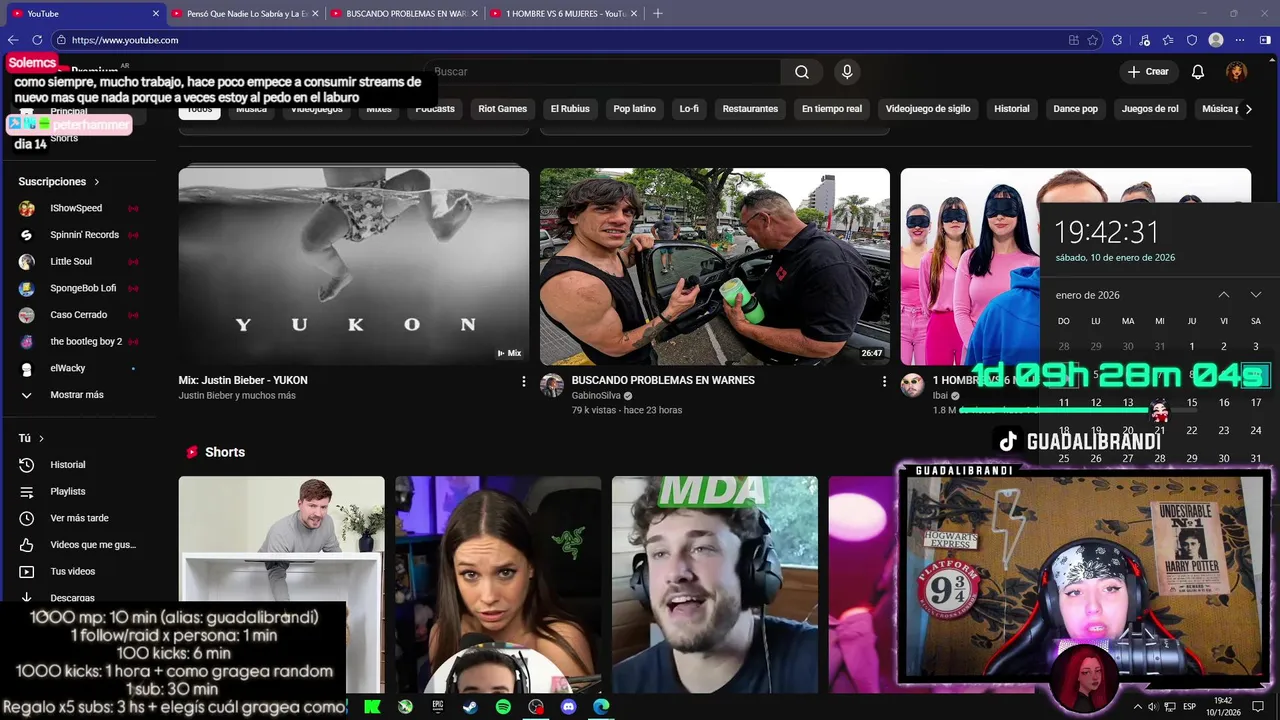This screenshot has width=1280, height=720.
Task: Go back with browser back arrow
Action: point(13,40)
